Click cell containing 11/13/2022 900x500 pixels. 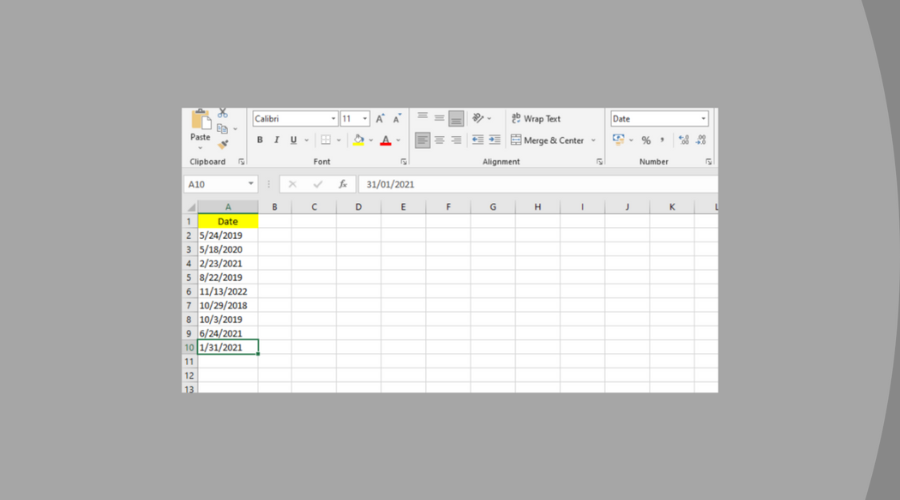[228, 292]
